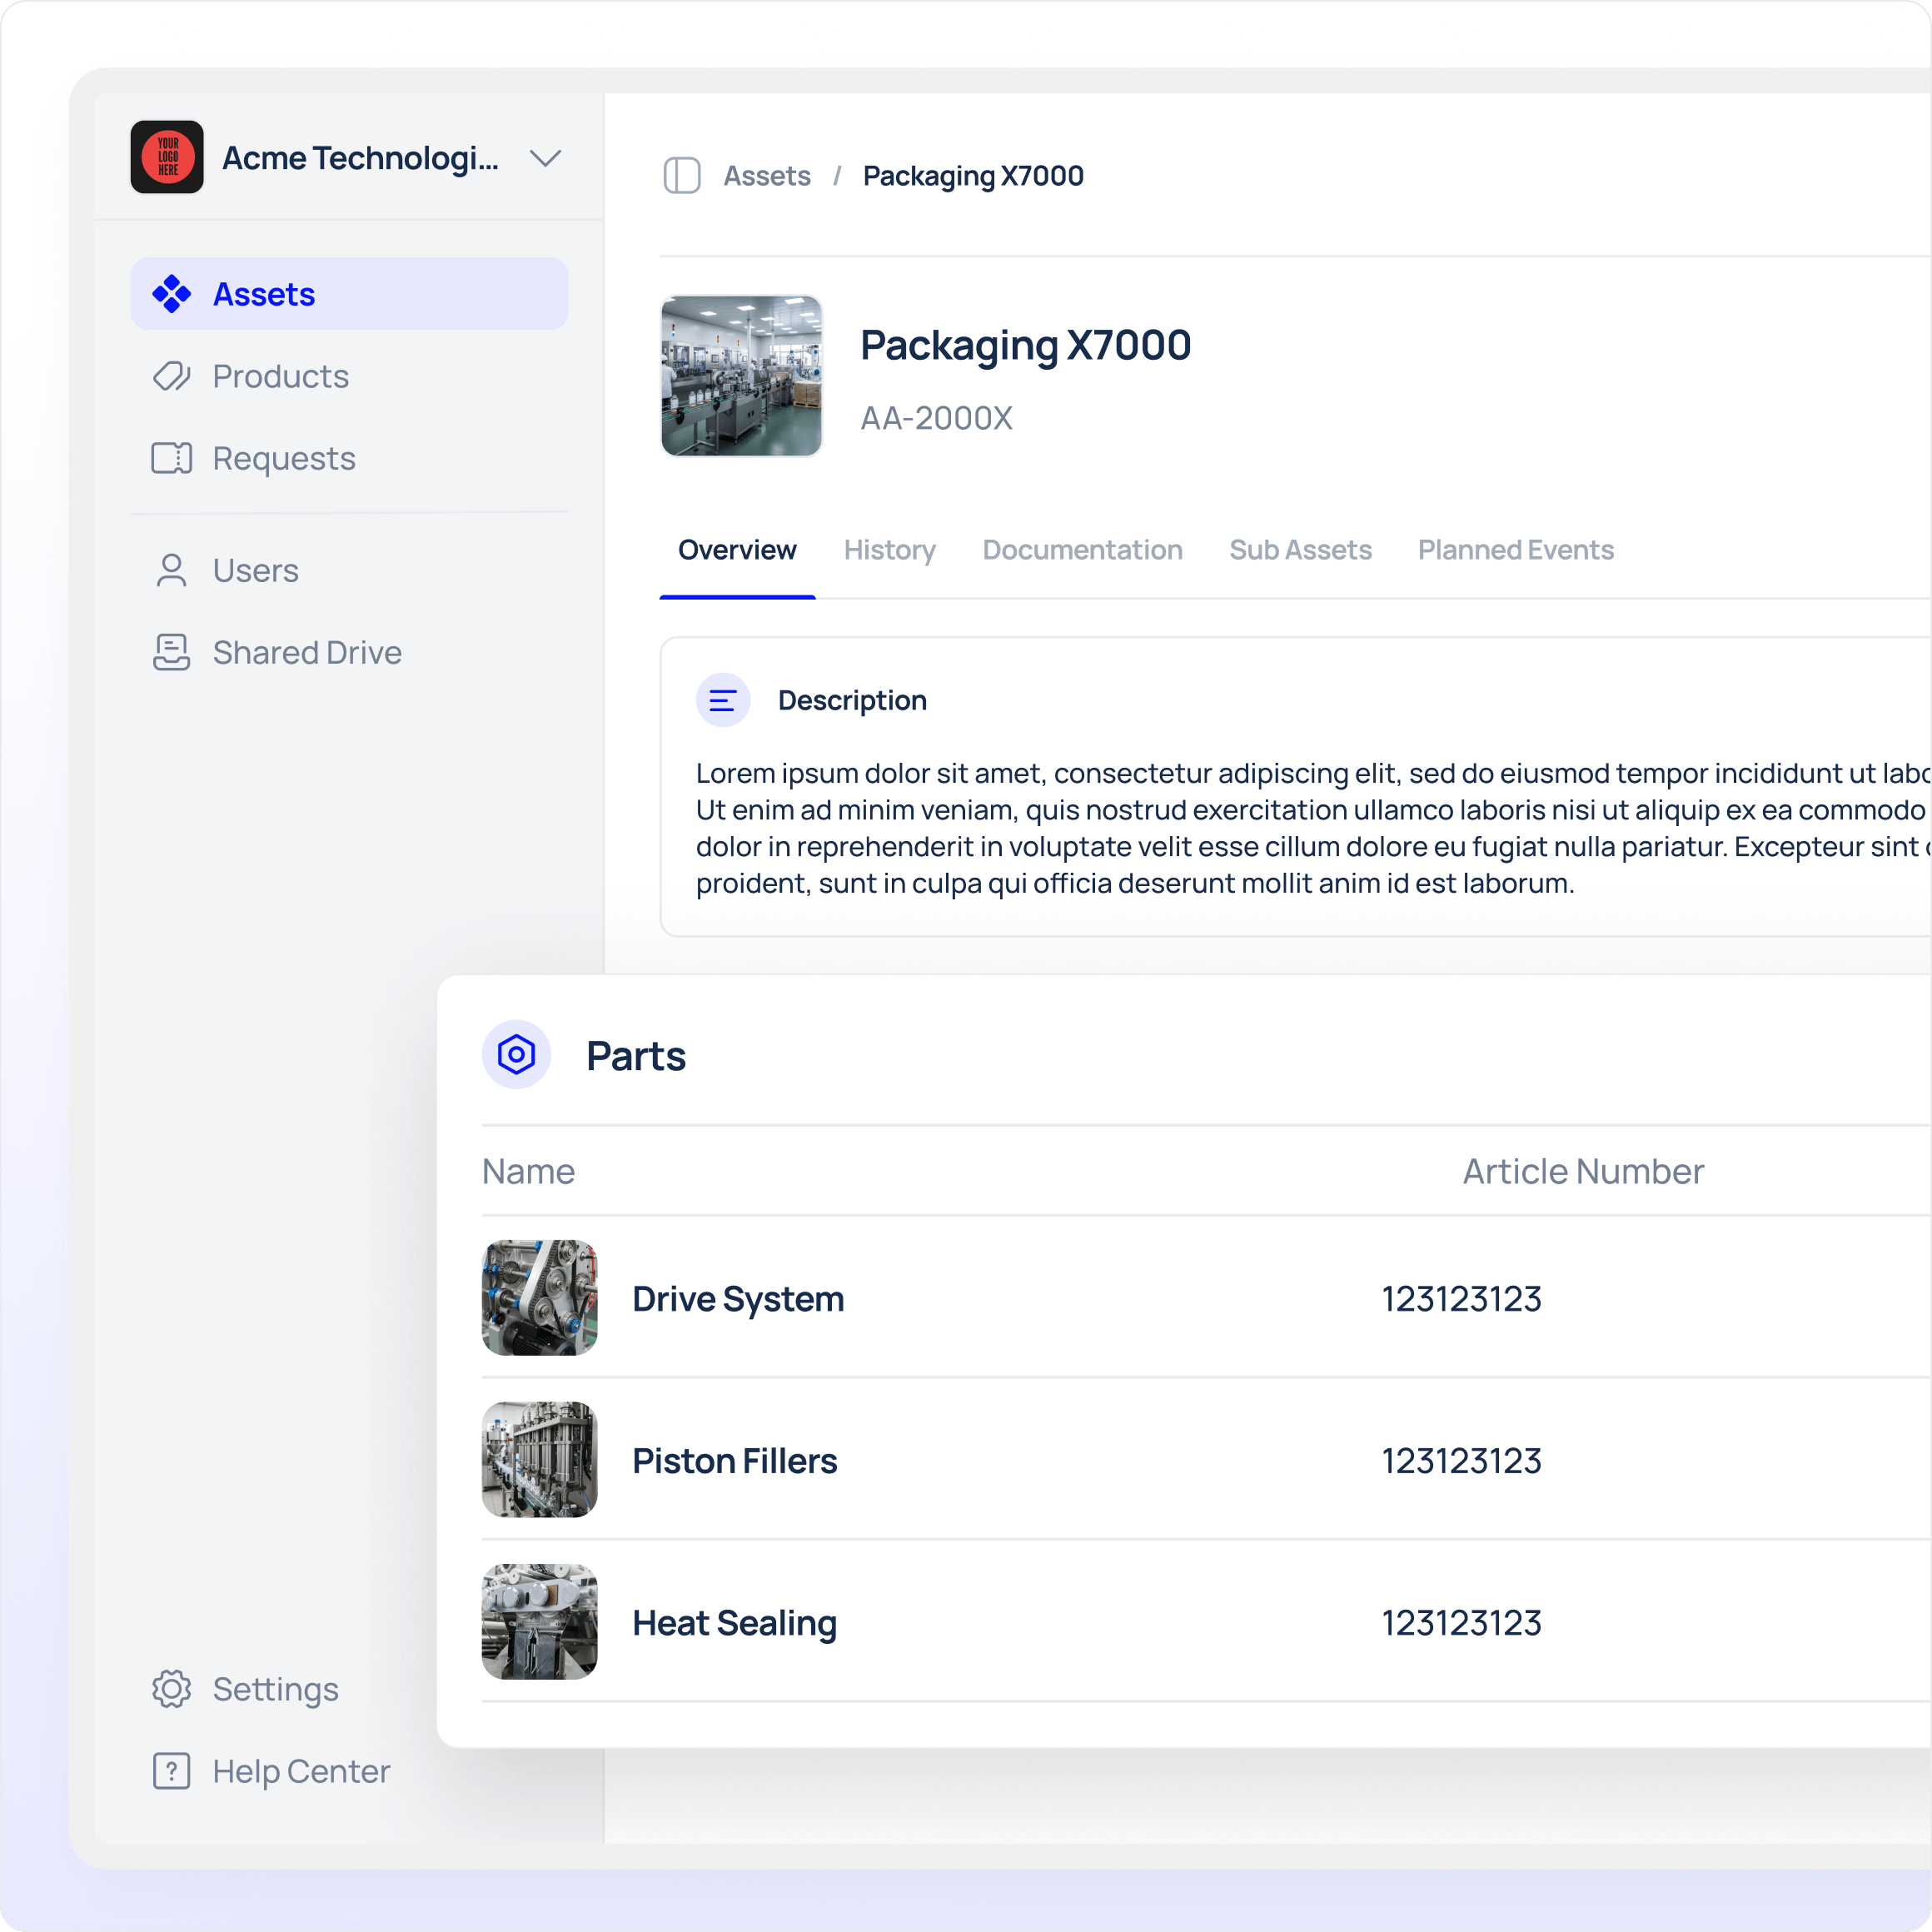Expand the Acme Technologies organization dropdown chevron
The image size is (1932, 1932).
coord(545,158)
